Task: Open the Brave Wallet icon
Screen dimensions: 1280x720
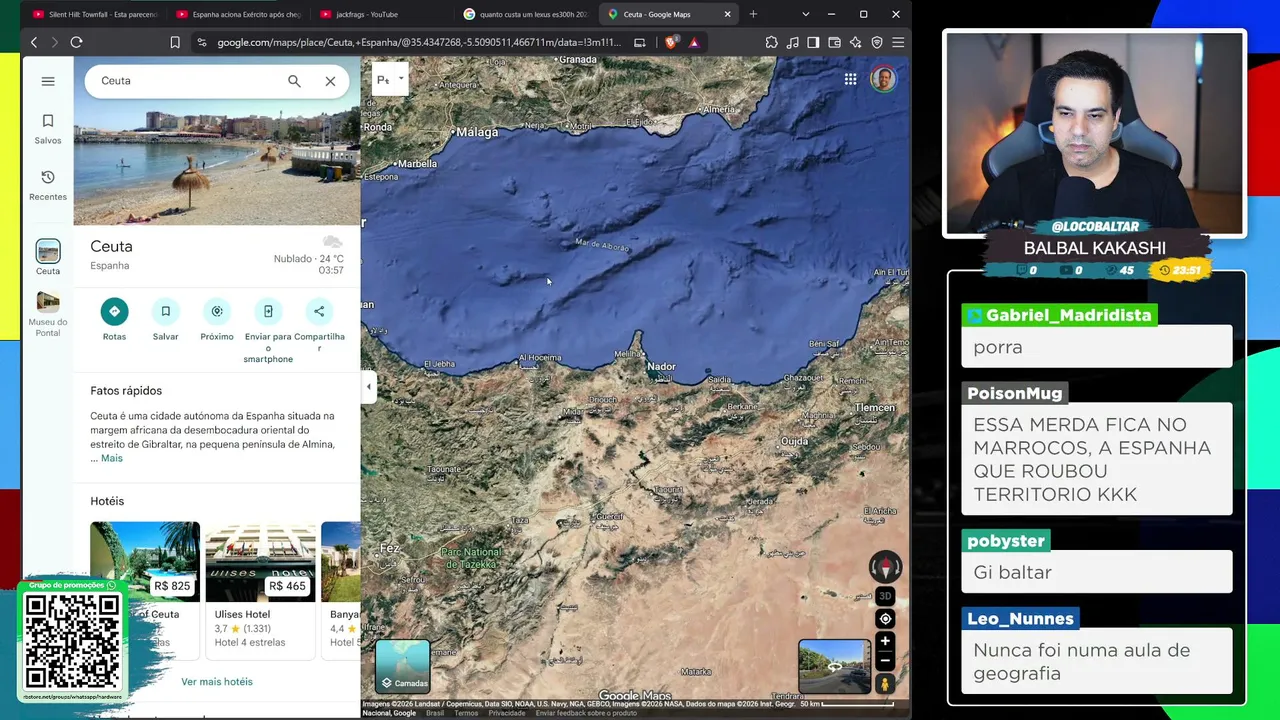Action: 834,42
